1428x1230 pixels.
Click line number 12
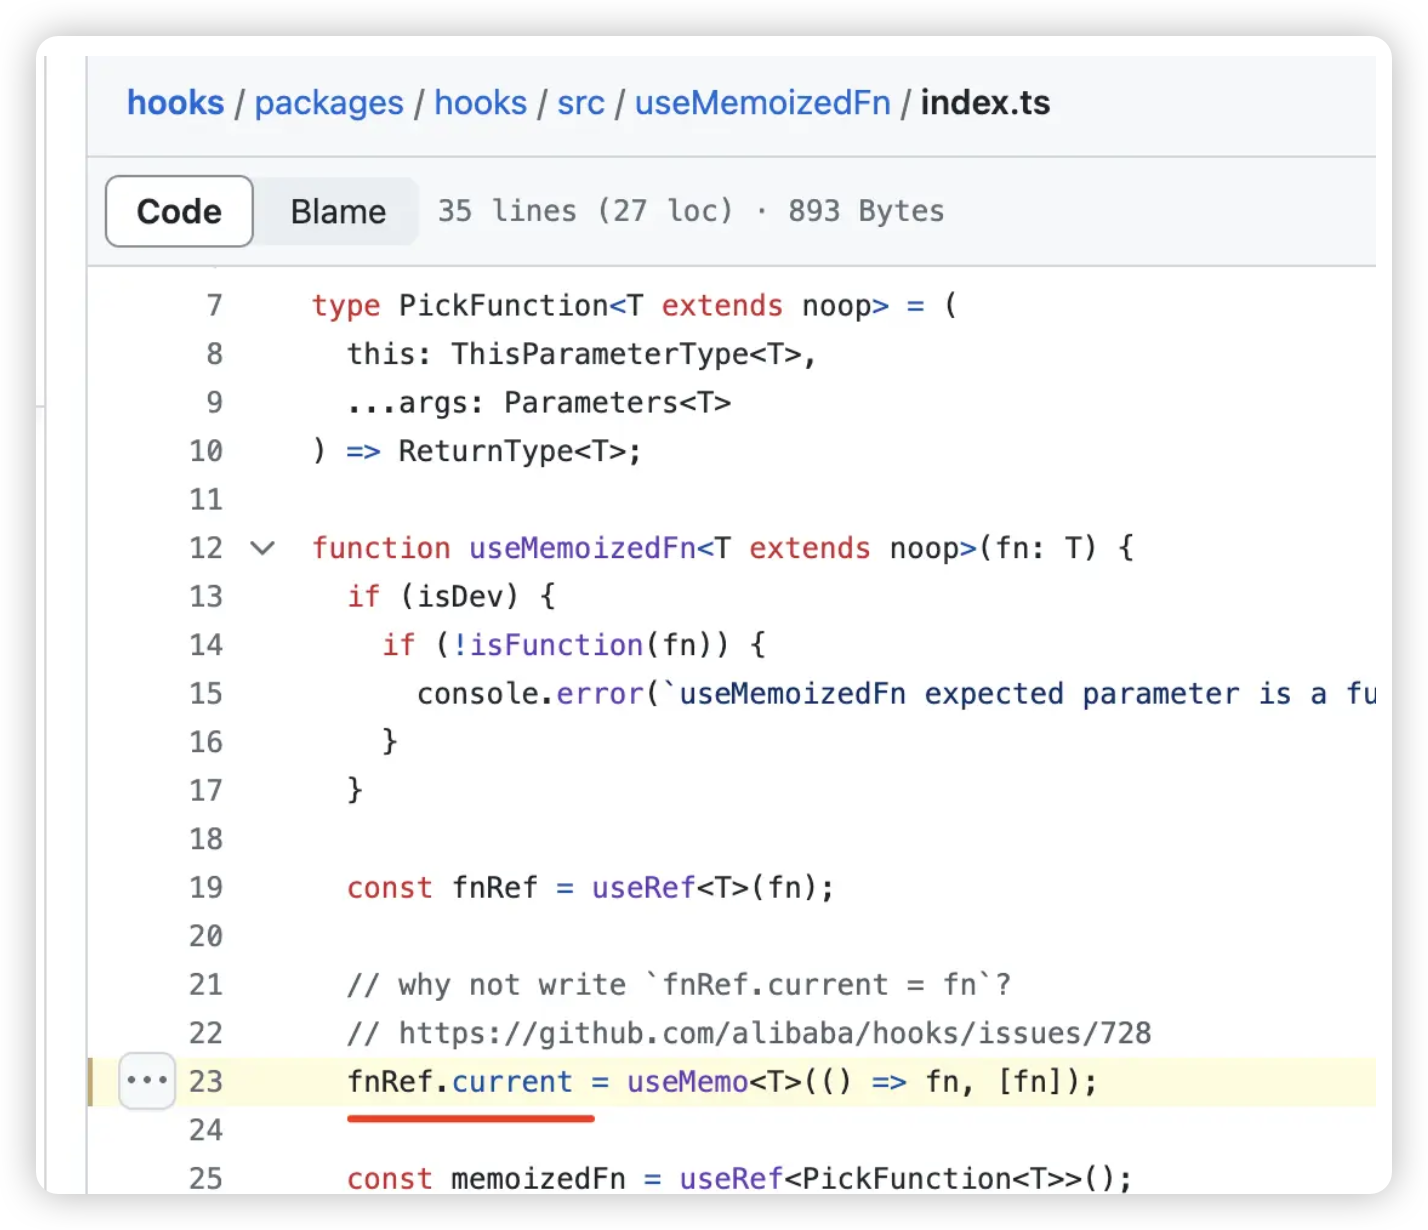pos(206,548)
